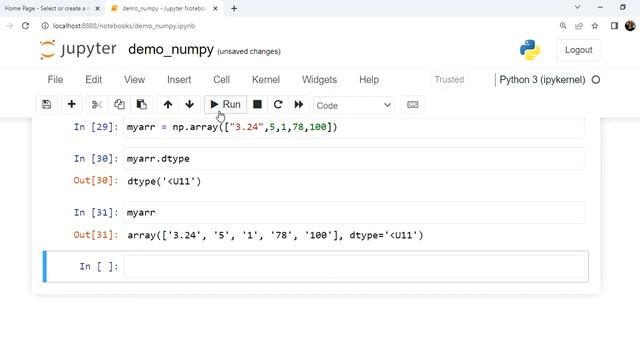This screenshot has width=640, height=360.
Task: Switch to the demo_numpy browser tab
Action: (x=164, y=8)
